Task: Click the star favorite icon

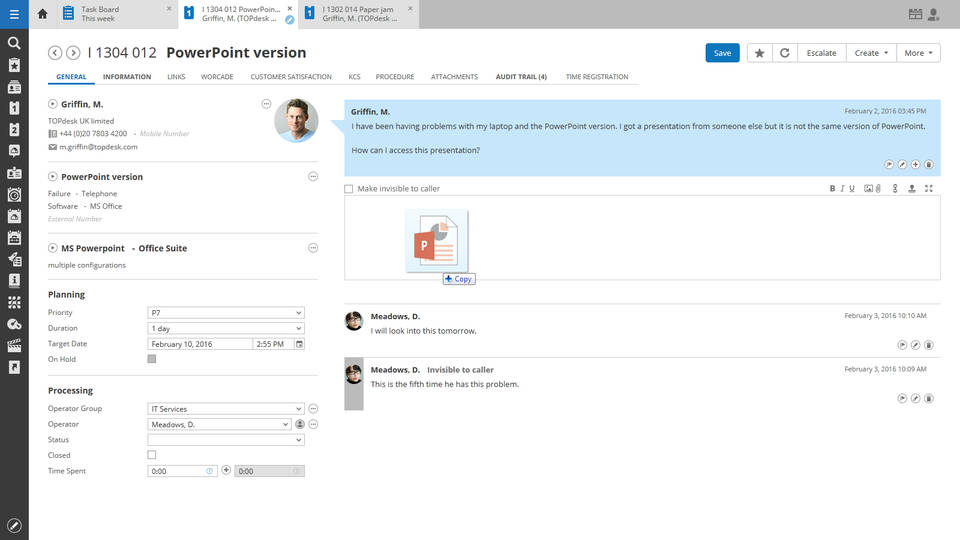Action: point(759,53)
